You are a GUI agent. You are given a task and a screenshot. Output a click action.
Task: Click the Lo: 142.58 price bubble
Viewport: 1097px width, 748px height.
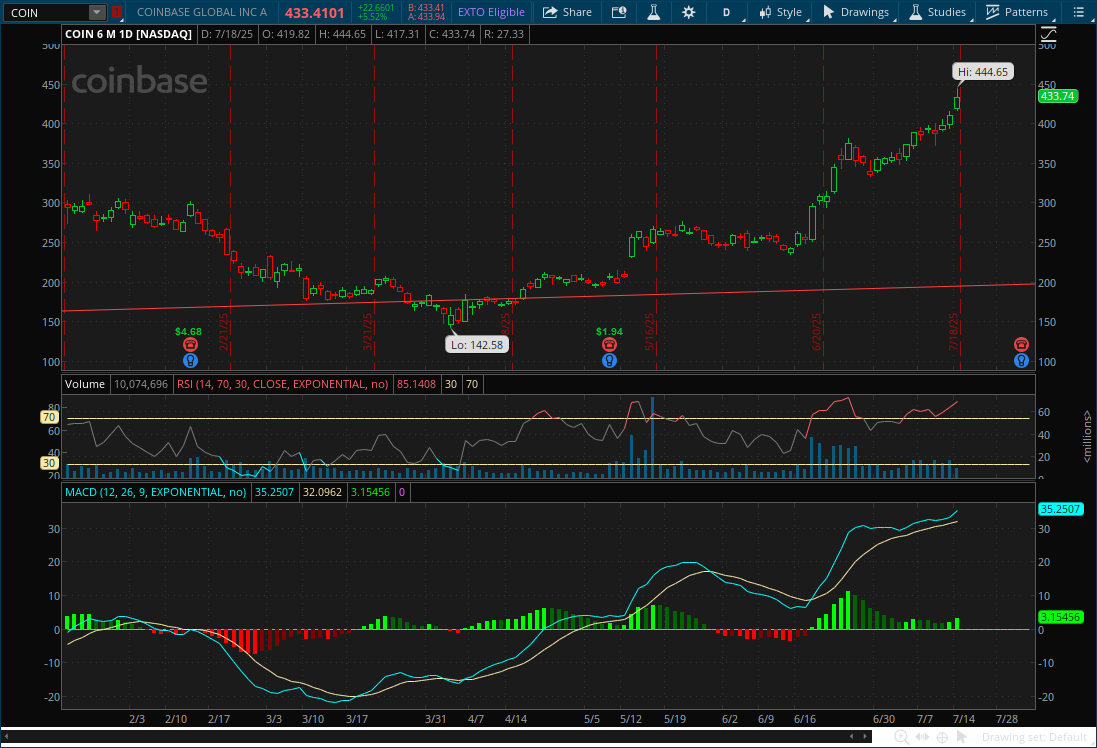coord(476,344)
